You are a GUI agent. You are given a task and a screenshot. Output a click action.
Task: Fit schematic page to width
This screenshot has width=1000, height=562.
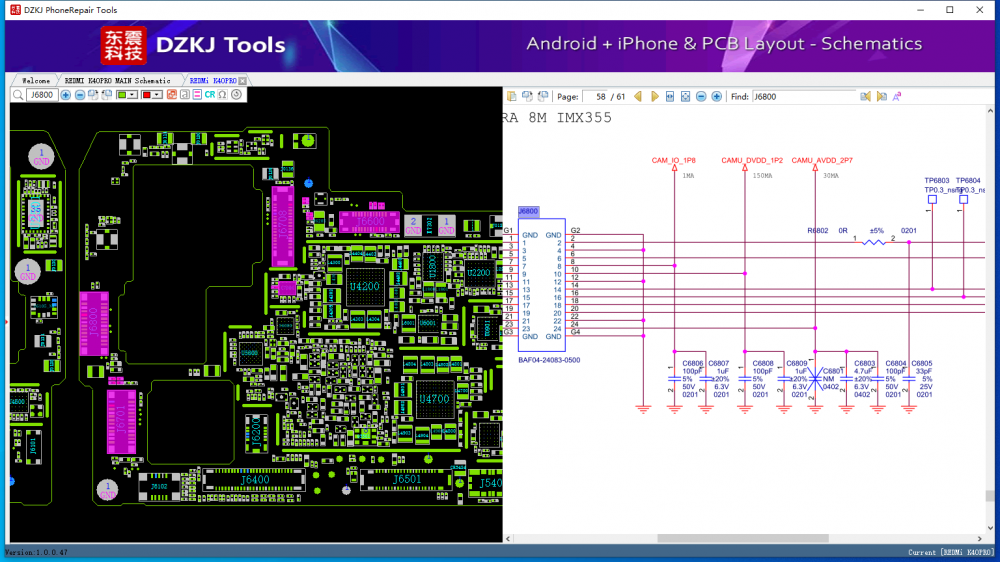tap(670, 97)
